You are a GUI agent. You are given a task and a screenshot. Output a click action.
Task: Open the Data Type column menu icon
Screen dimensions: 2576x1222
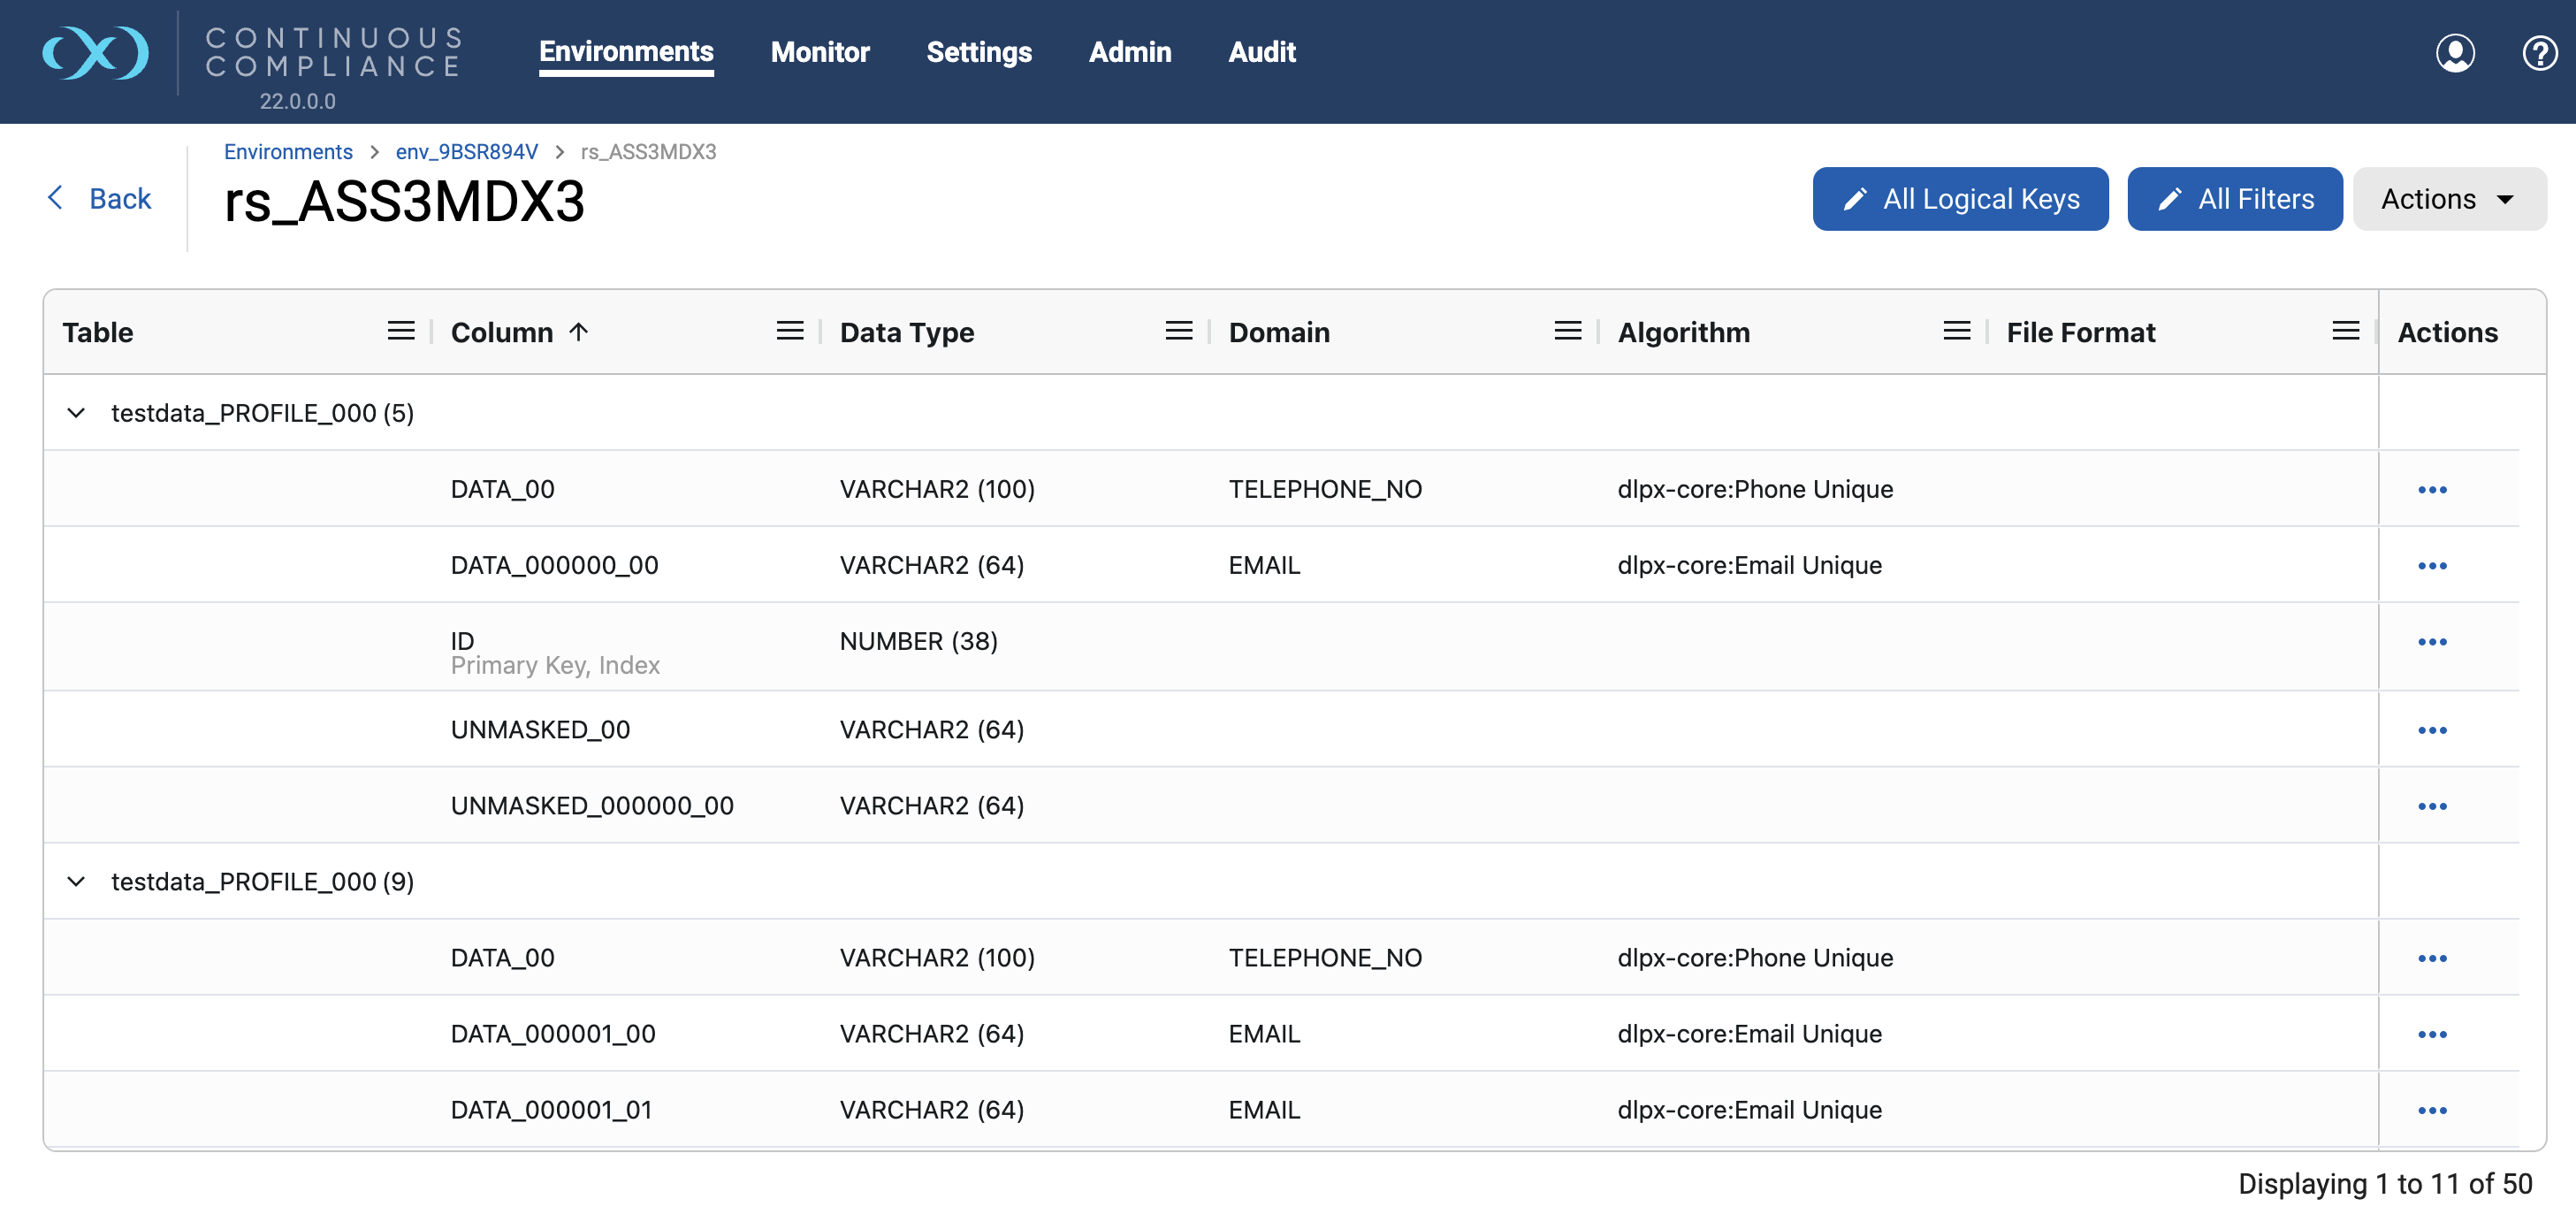[x=1178, y=331]
